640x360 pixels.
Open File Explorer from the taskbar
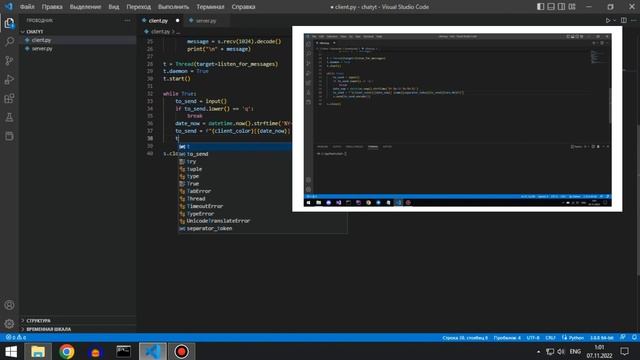coord(38,351)
